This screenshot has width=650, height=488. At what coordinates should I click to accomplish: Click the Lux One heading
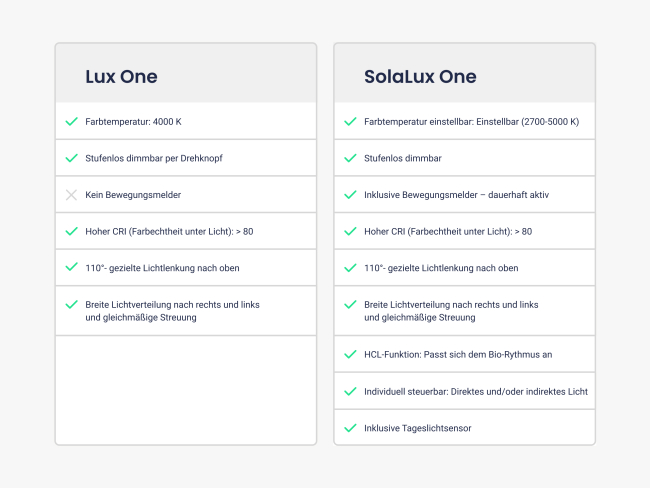coord(121,77)
